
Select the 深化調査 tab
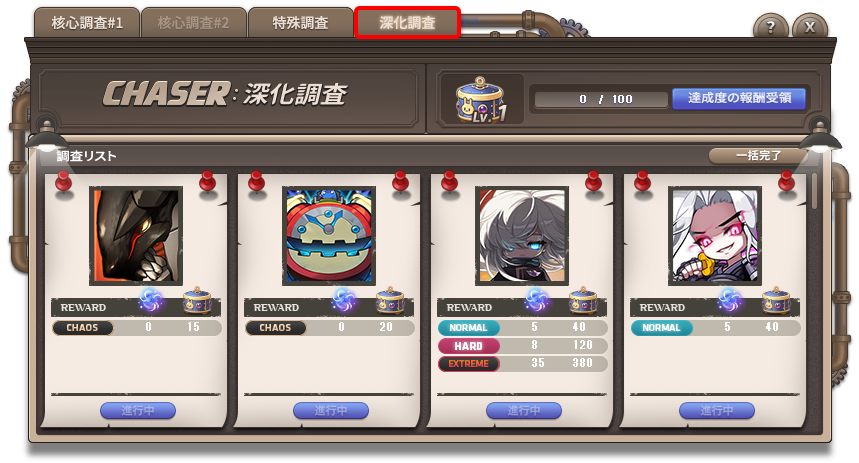pyautogui.click(x=407, y=23)
